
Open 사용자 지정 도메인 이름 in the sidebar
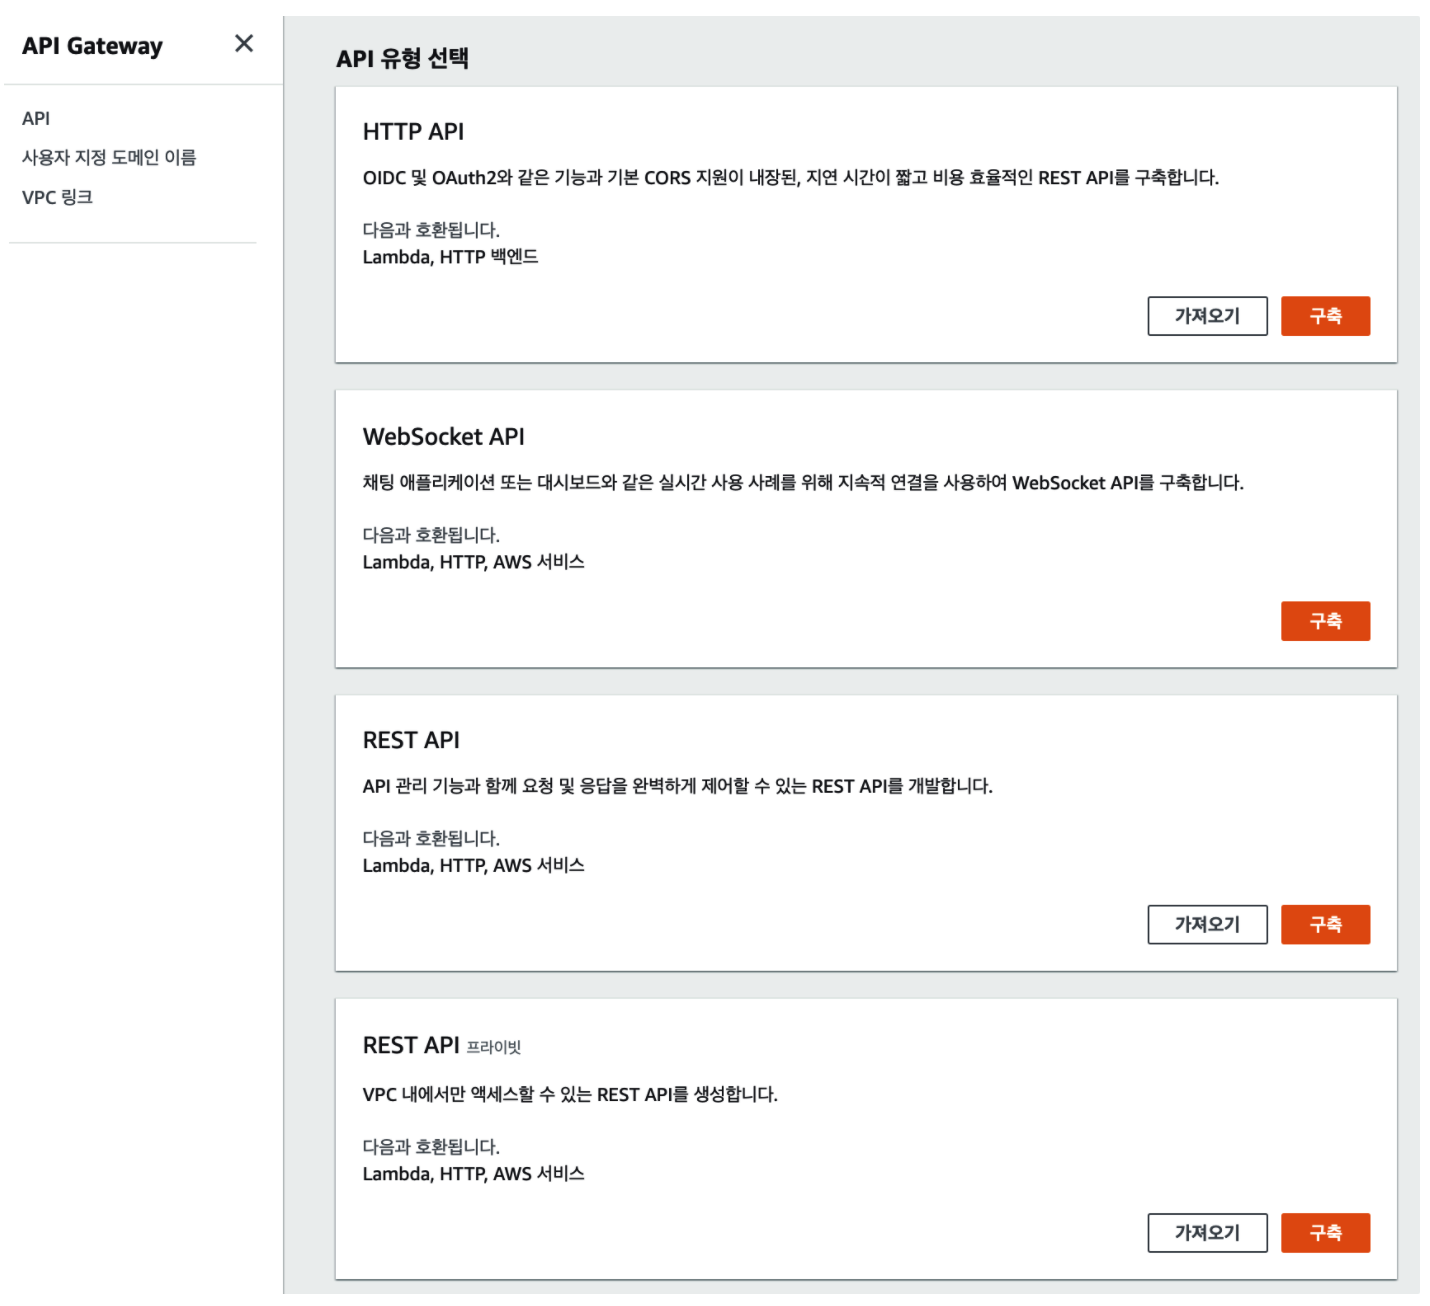[x=109, y=157]
